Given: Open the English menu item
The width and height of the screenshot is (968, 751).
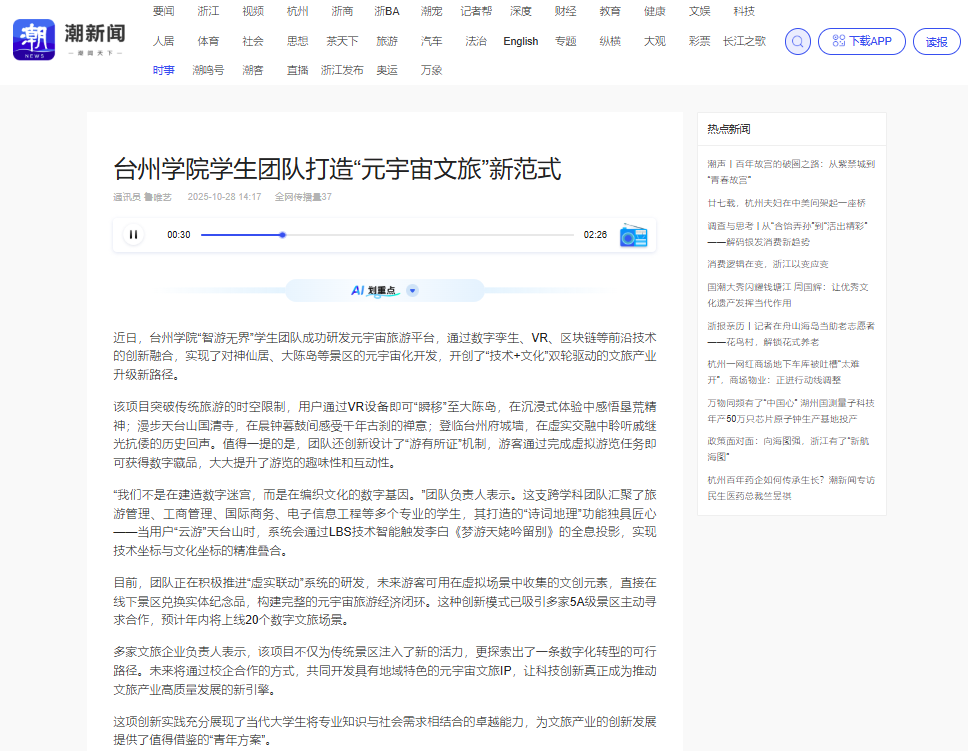Looking at the screenshot, I should point(520,41).
